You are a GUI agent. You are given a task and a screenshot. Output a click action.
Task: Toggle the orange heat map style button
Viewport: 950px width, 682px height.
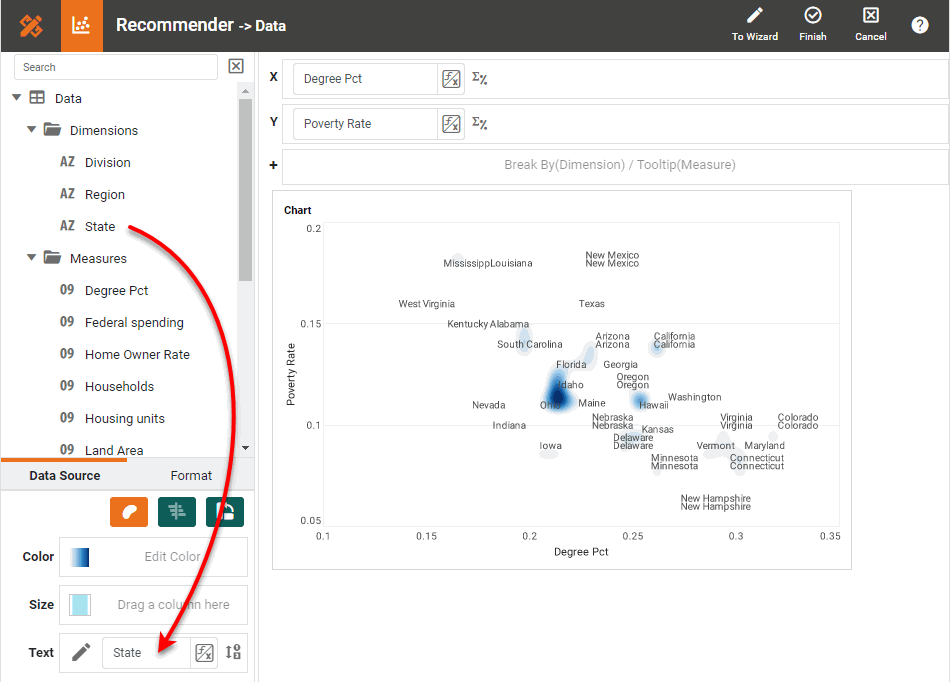point(129,512)
